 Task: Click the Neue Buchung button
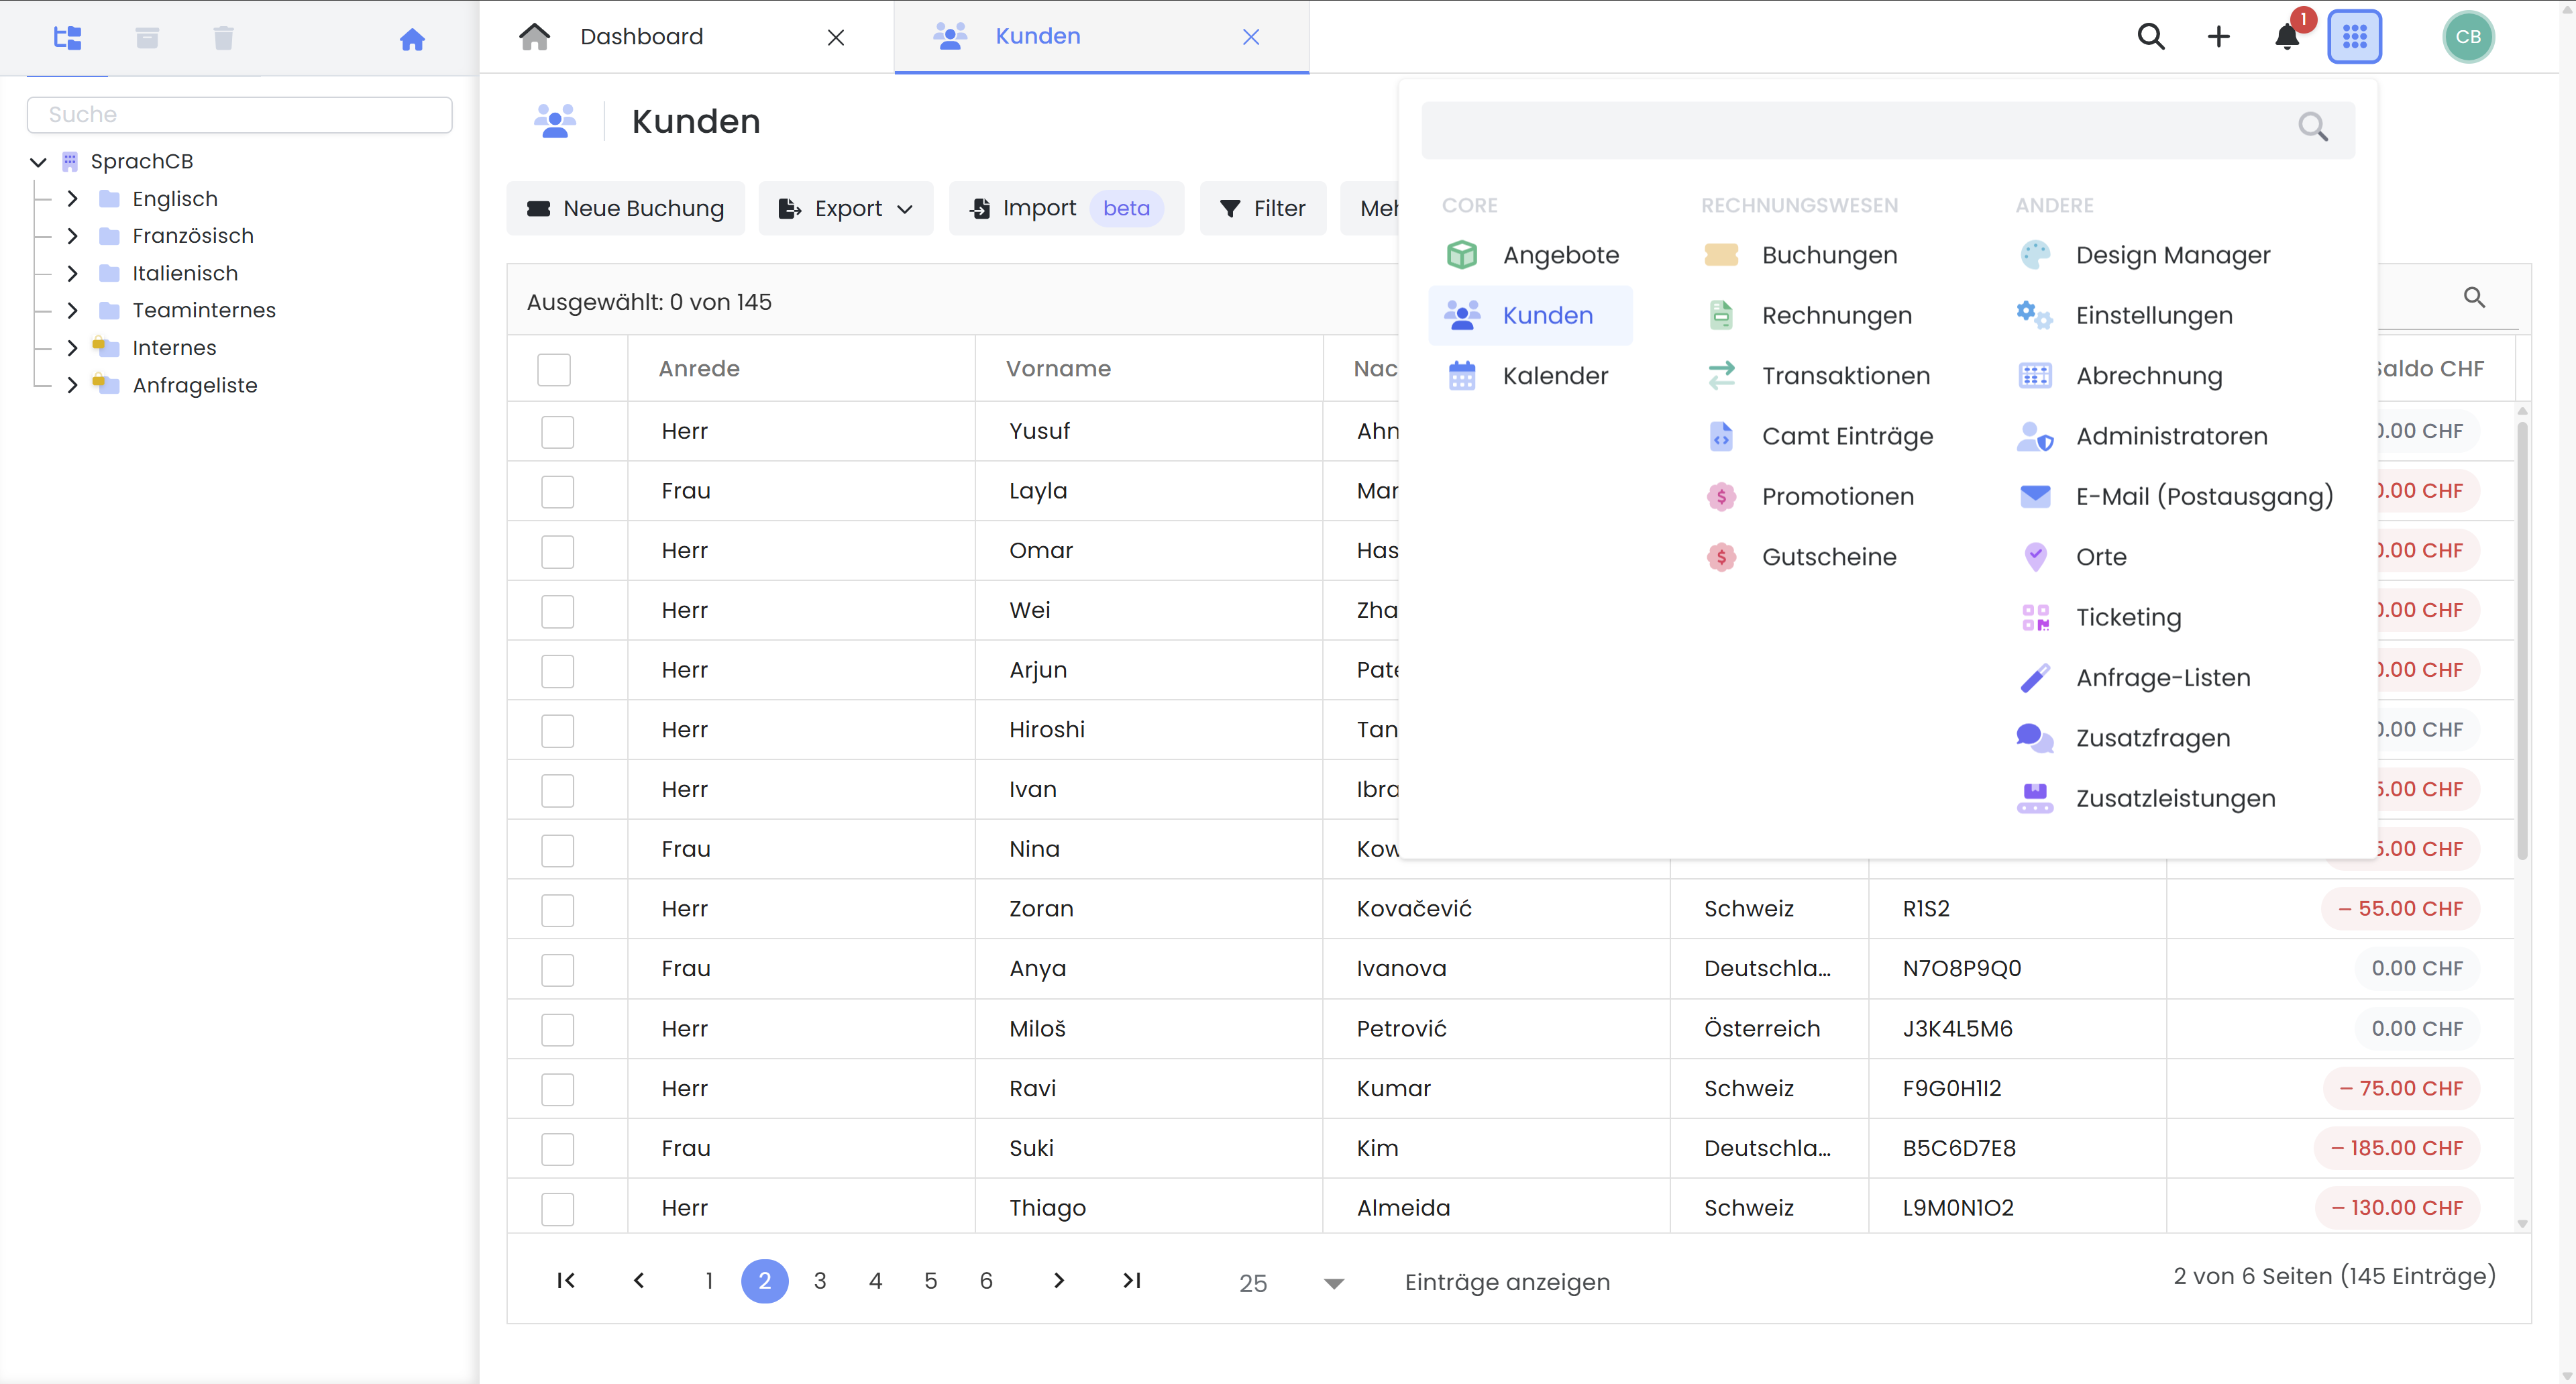tap(626, 208)
